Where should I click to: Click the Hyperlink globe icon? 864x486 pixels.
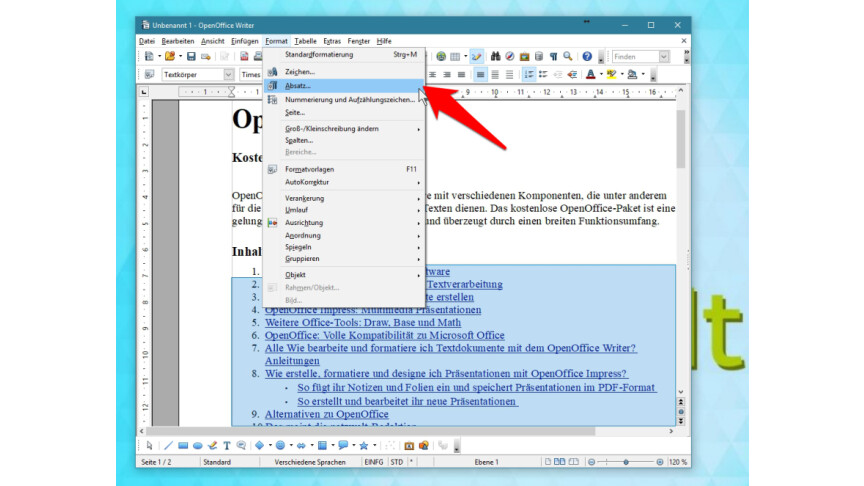pos(441,56)
